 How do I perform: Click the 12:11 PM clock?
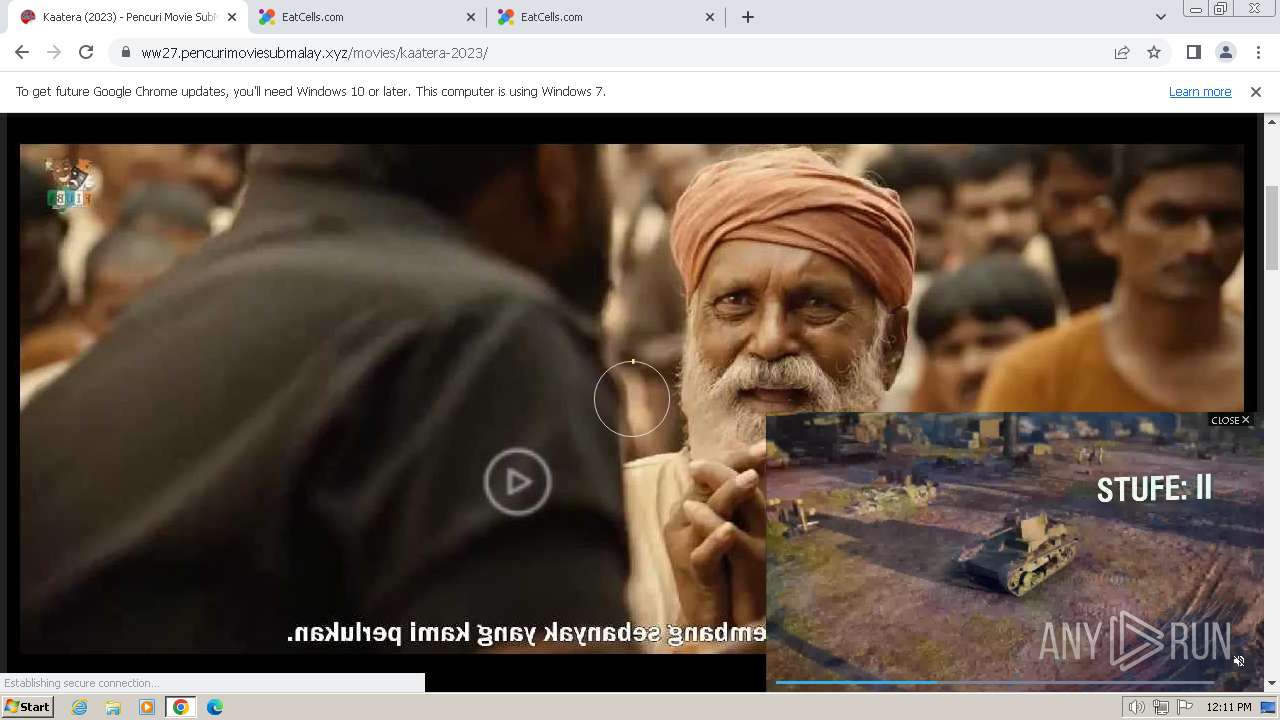pos(1229,707)
